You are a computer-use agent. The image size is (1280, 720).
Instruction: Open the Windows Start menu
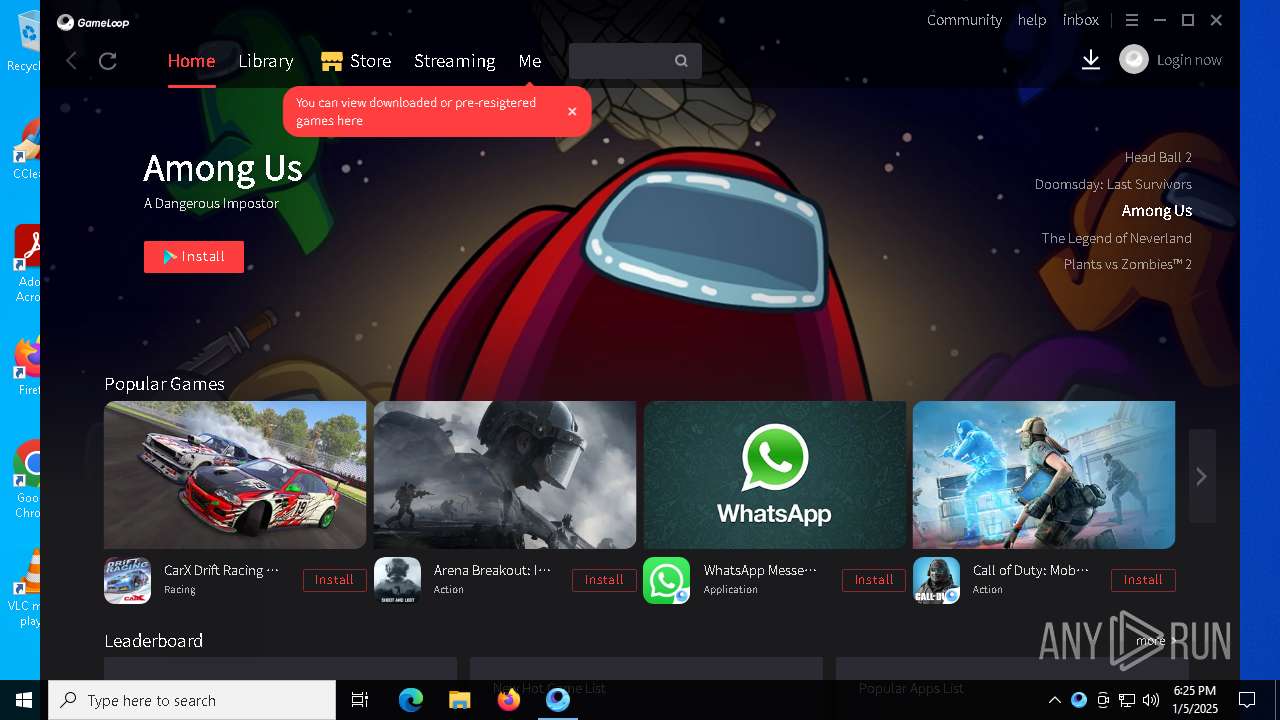[24, 700]
